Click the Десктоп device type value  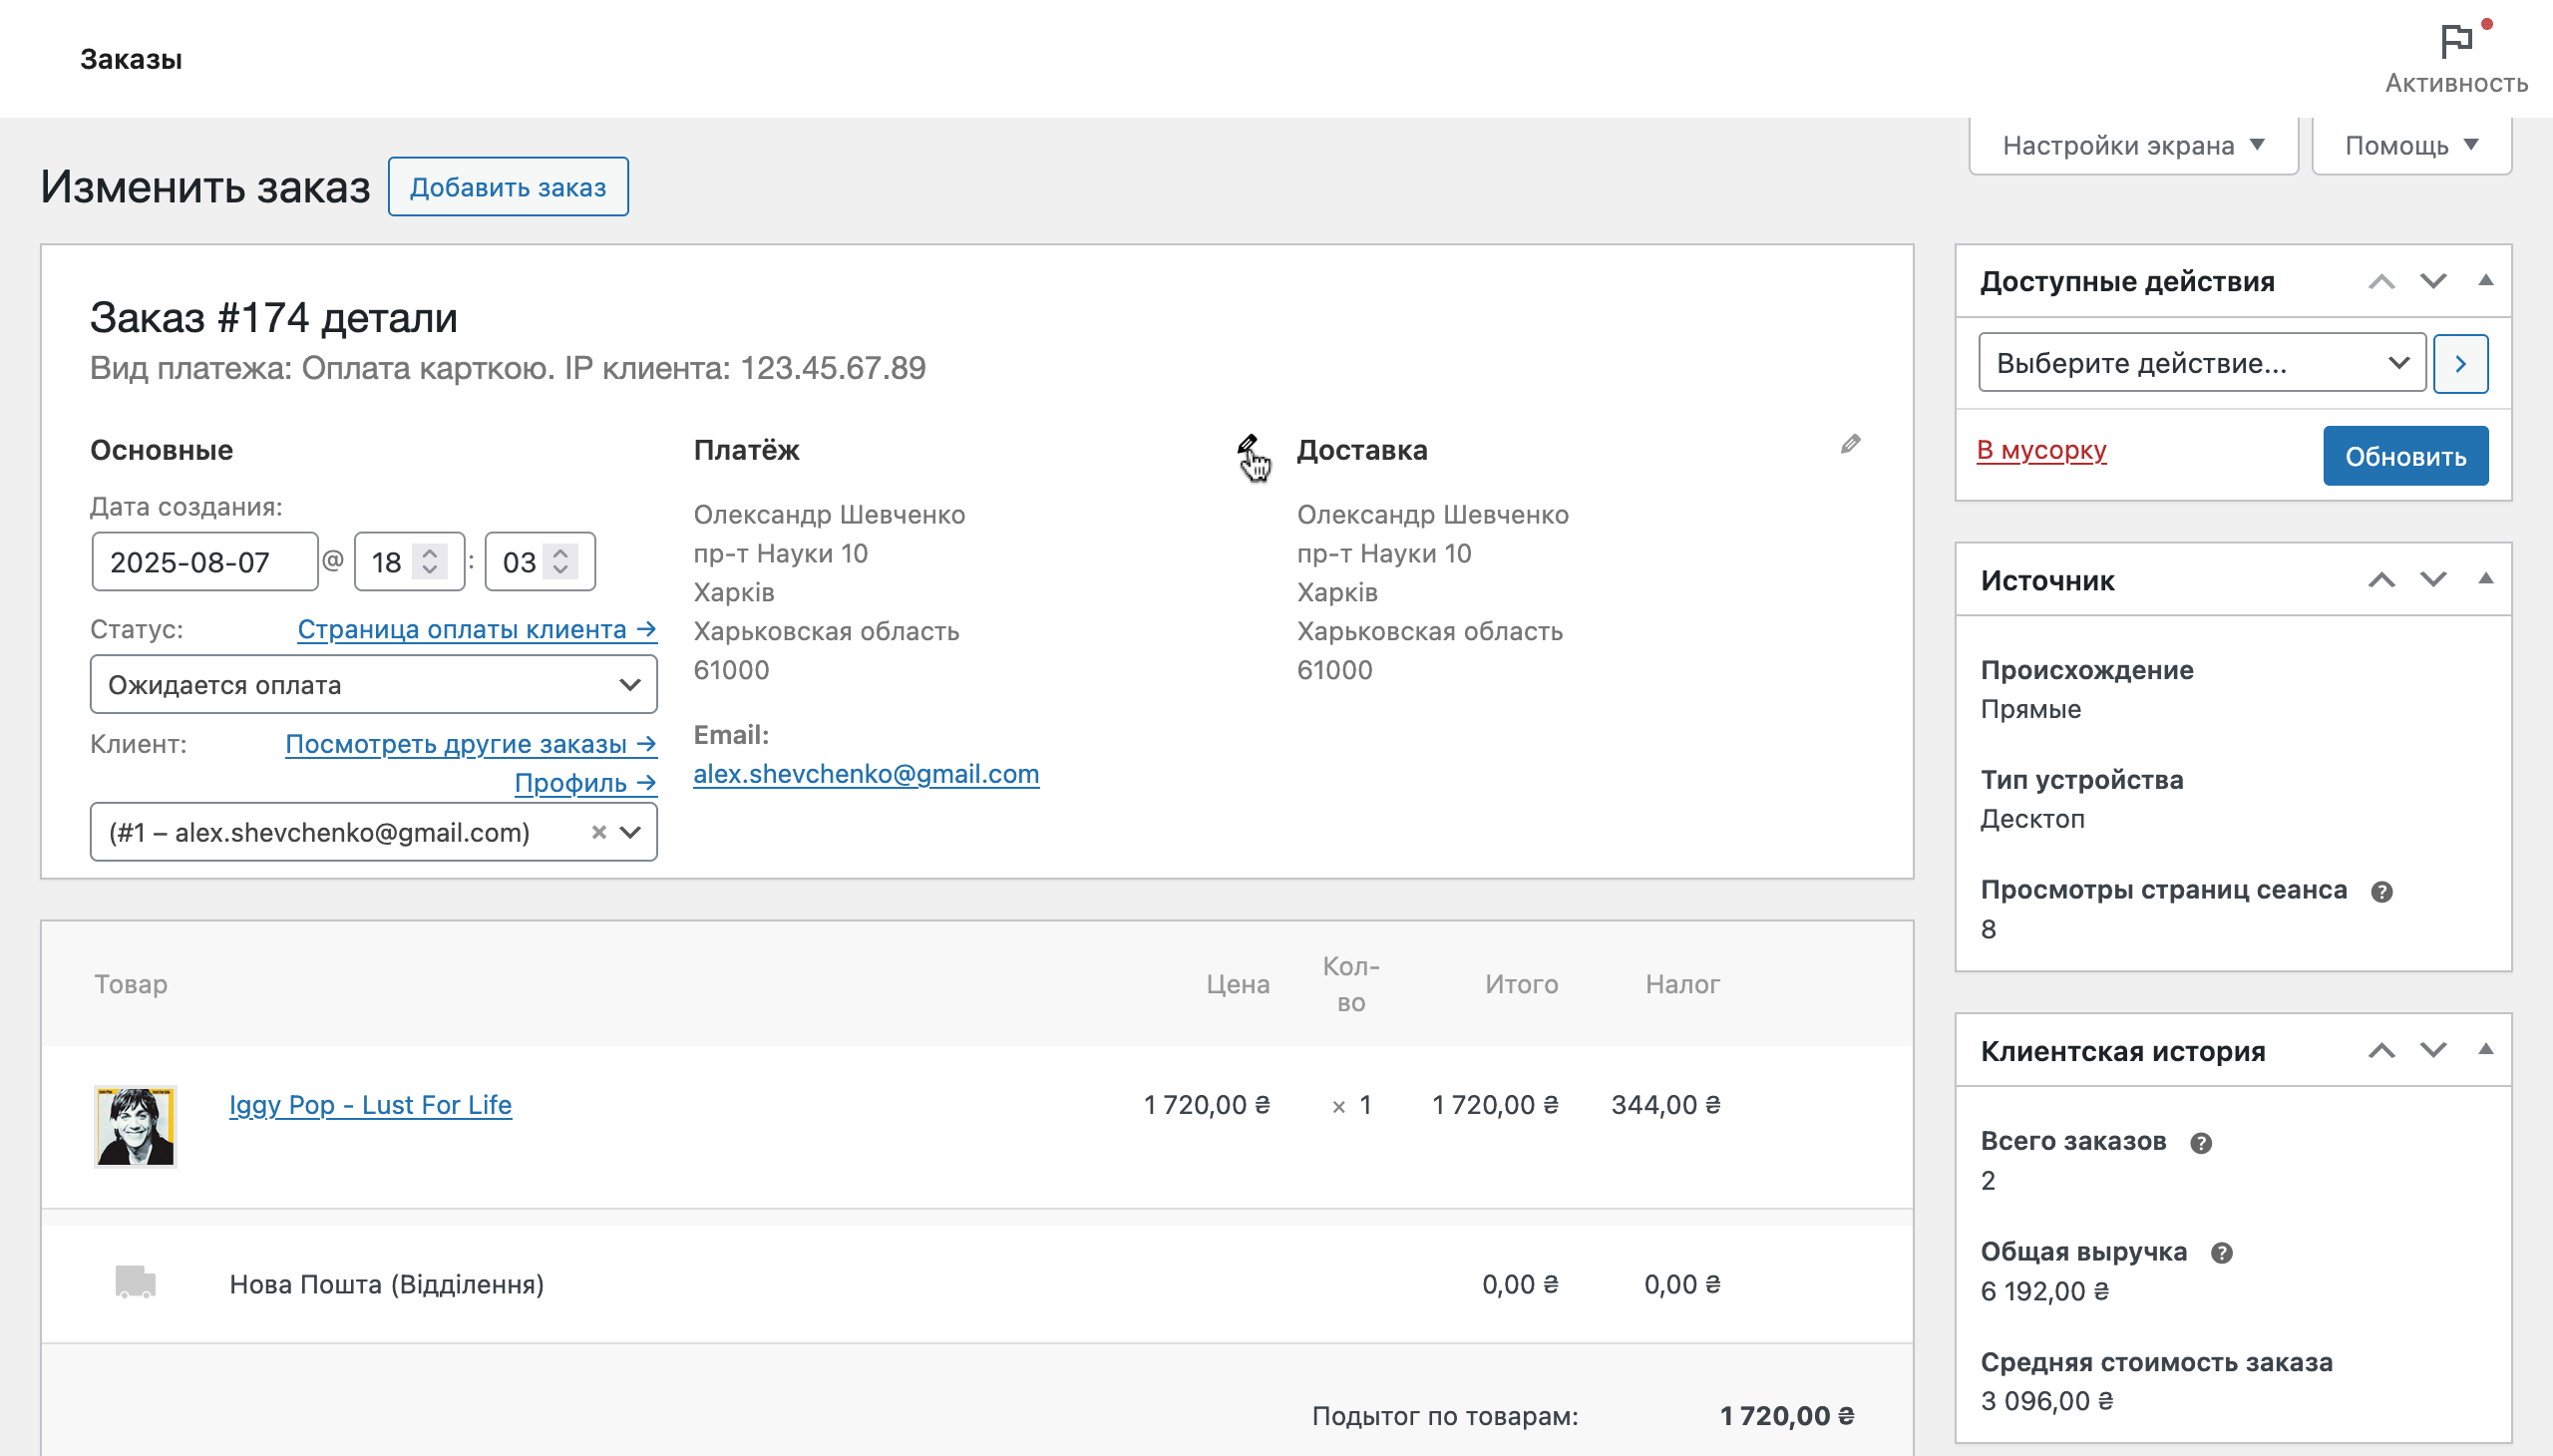pyautogui.click(x=2033, y=819)
